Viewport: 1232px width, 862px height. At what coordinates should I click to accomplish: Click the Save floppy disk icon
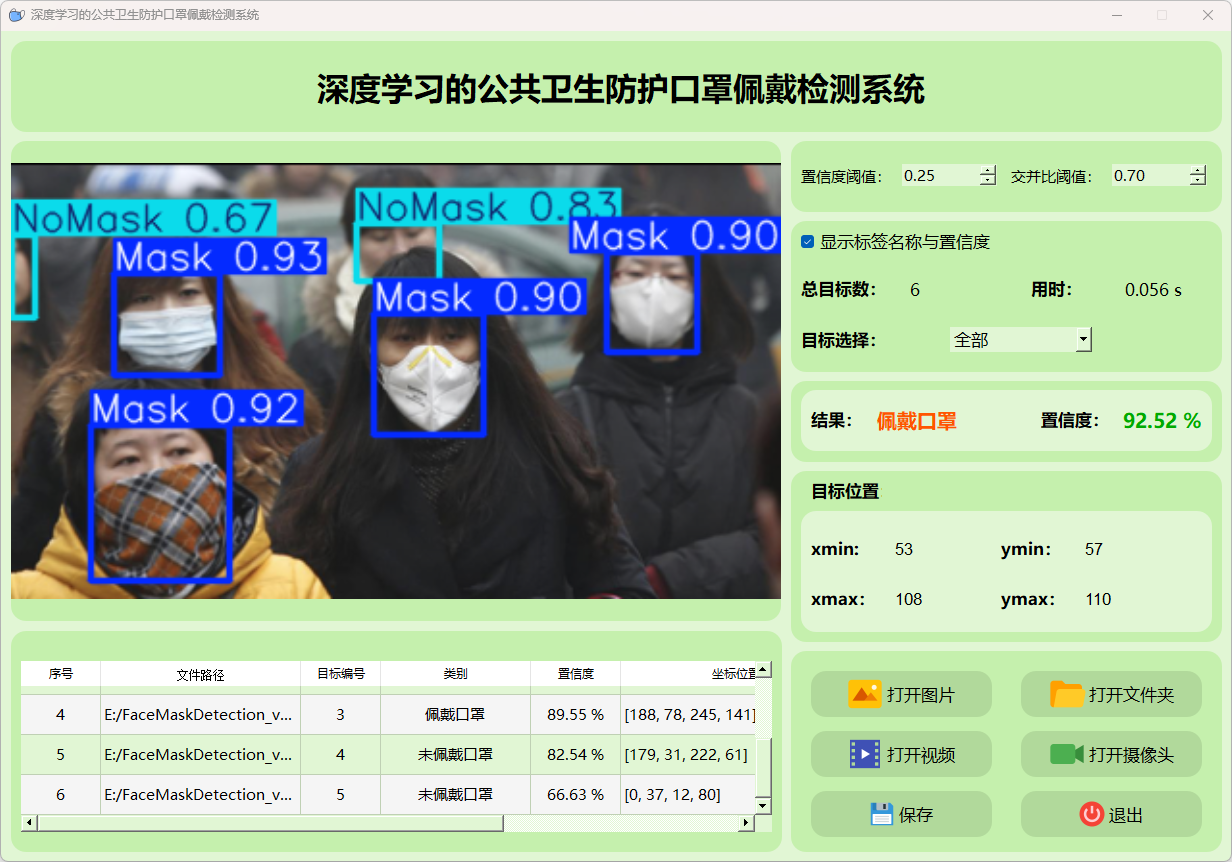pos(881,814)
